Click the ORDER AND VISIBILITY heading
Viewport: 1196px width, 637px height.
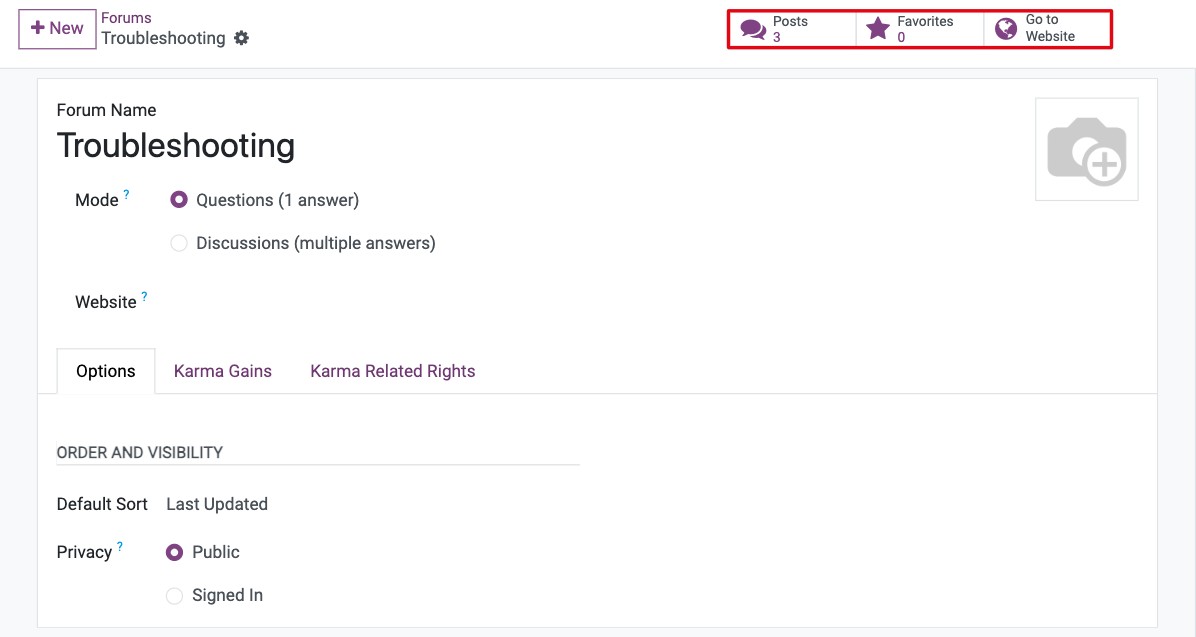tap(140, 452)
